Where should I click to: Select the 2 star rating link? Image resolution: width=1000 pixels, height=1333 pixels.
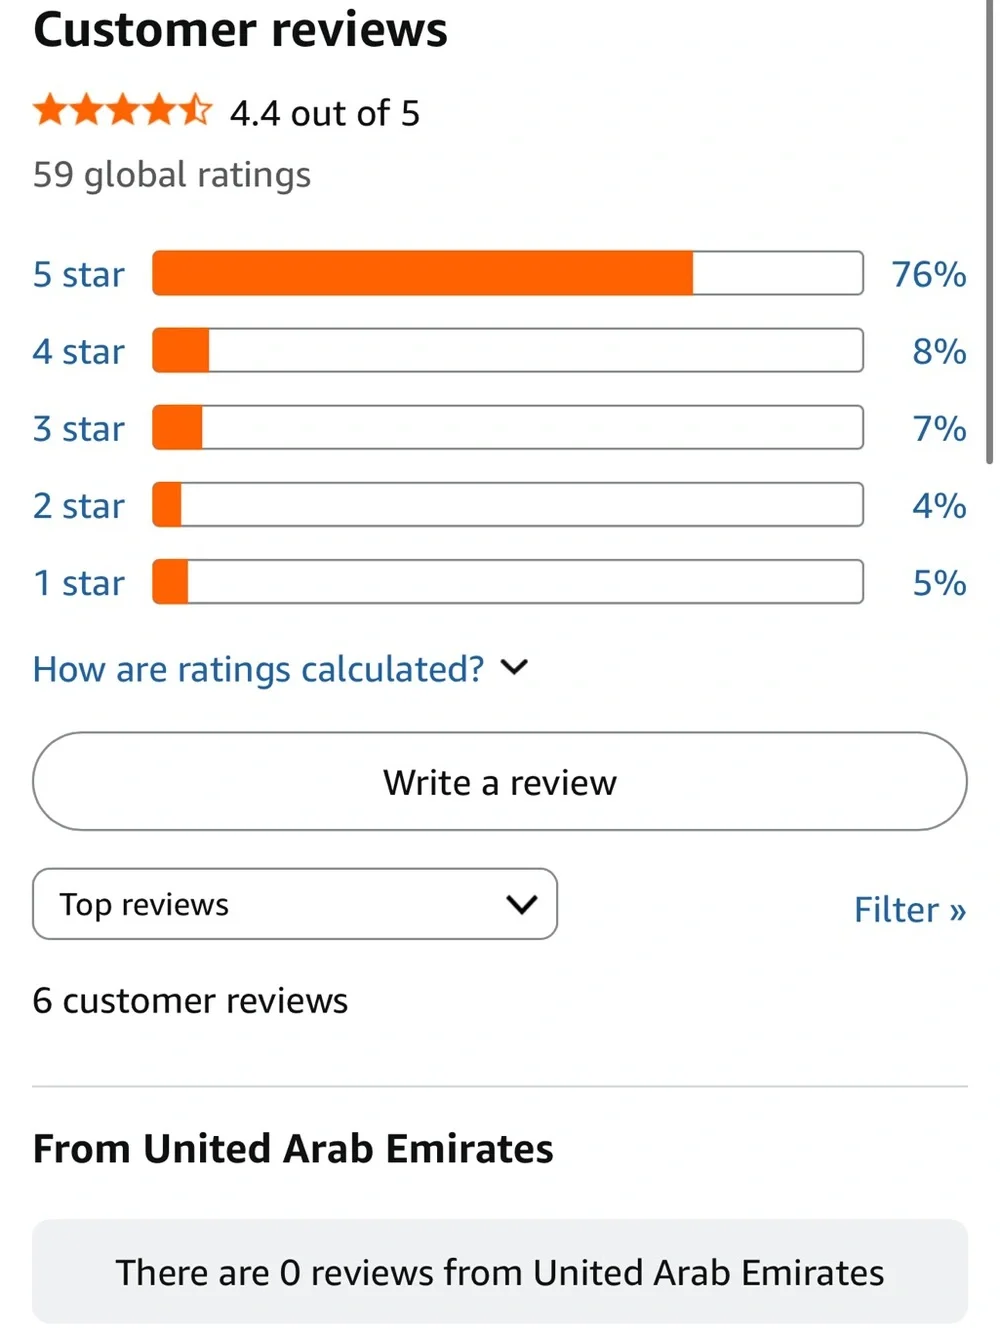[x=79, y=505]
